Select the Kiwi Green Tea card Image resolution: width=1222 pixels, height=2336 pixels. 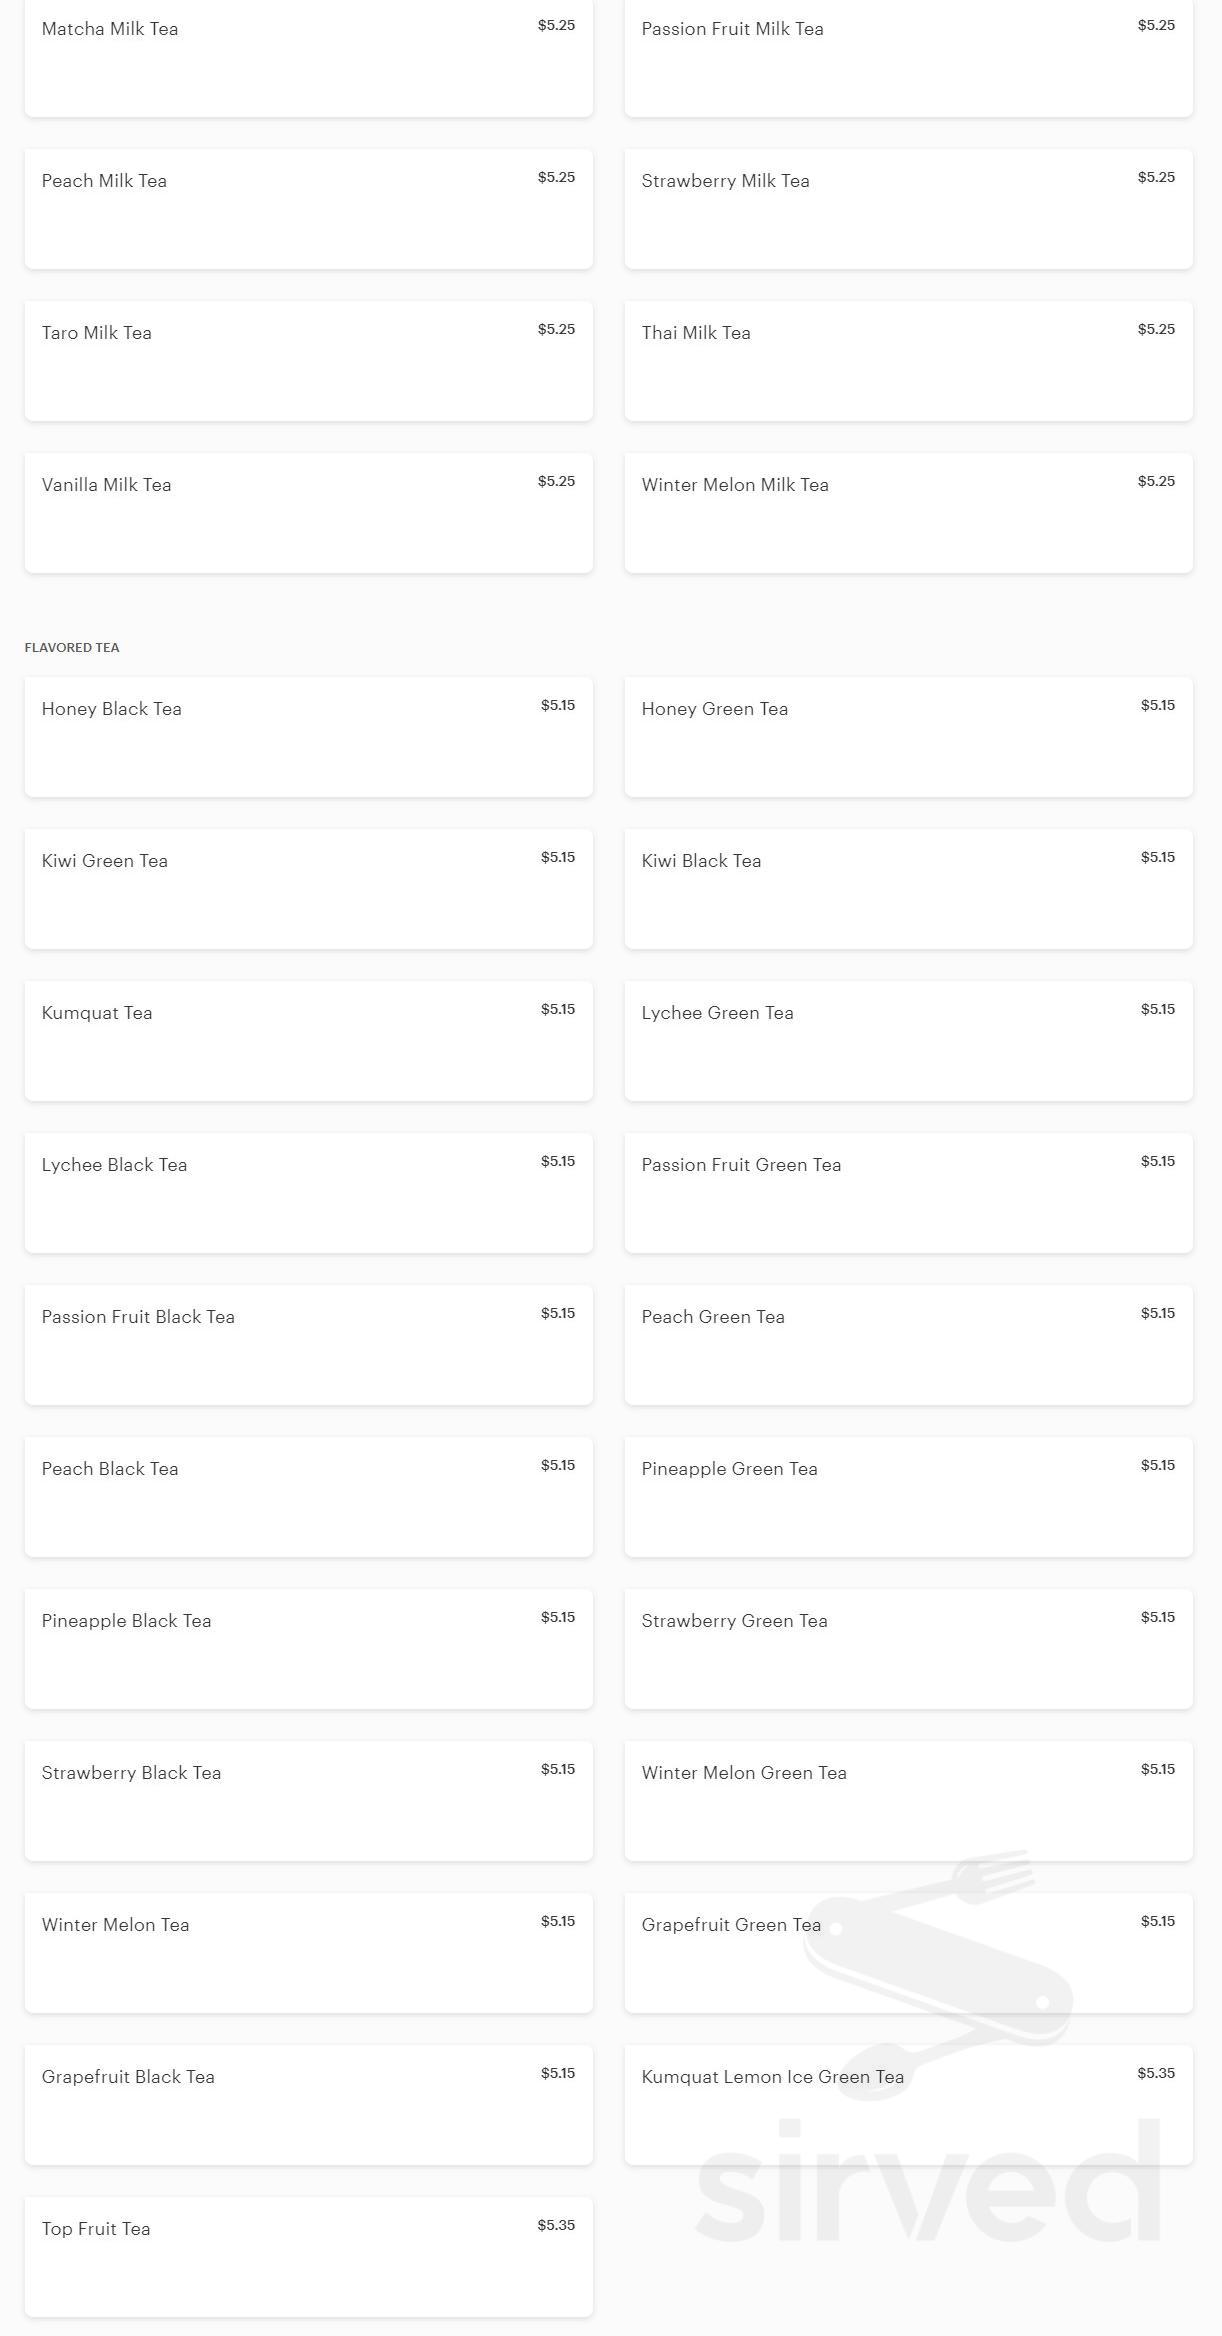click(308, 888)
